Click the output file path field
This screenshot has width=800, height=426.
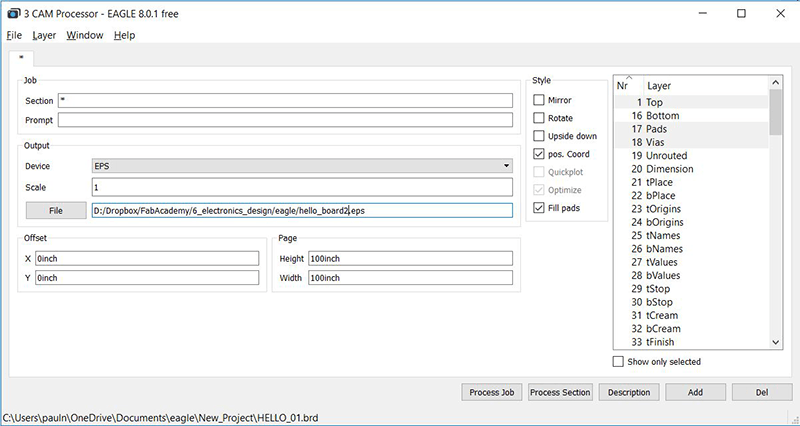tap(302, 211)
